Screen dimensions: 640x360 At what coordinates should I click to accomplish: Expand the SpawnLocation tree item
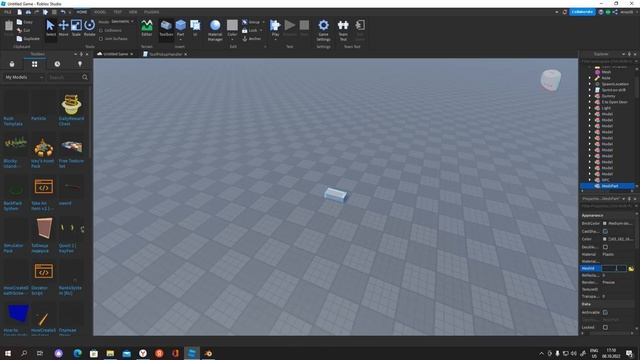coord(589,84)
